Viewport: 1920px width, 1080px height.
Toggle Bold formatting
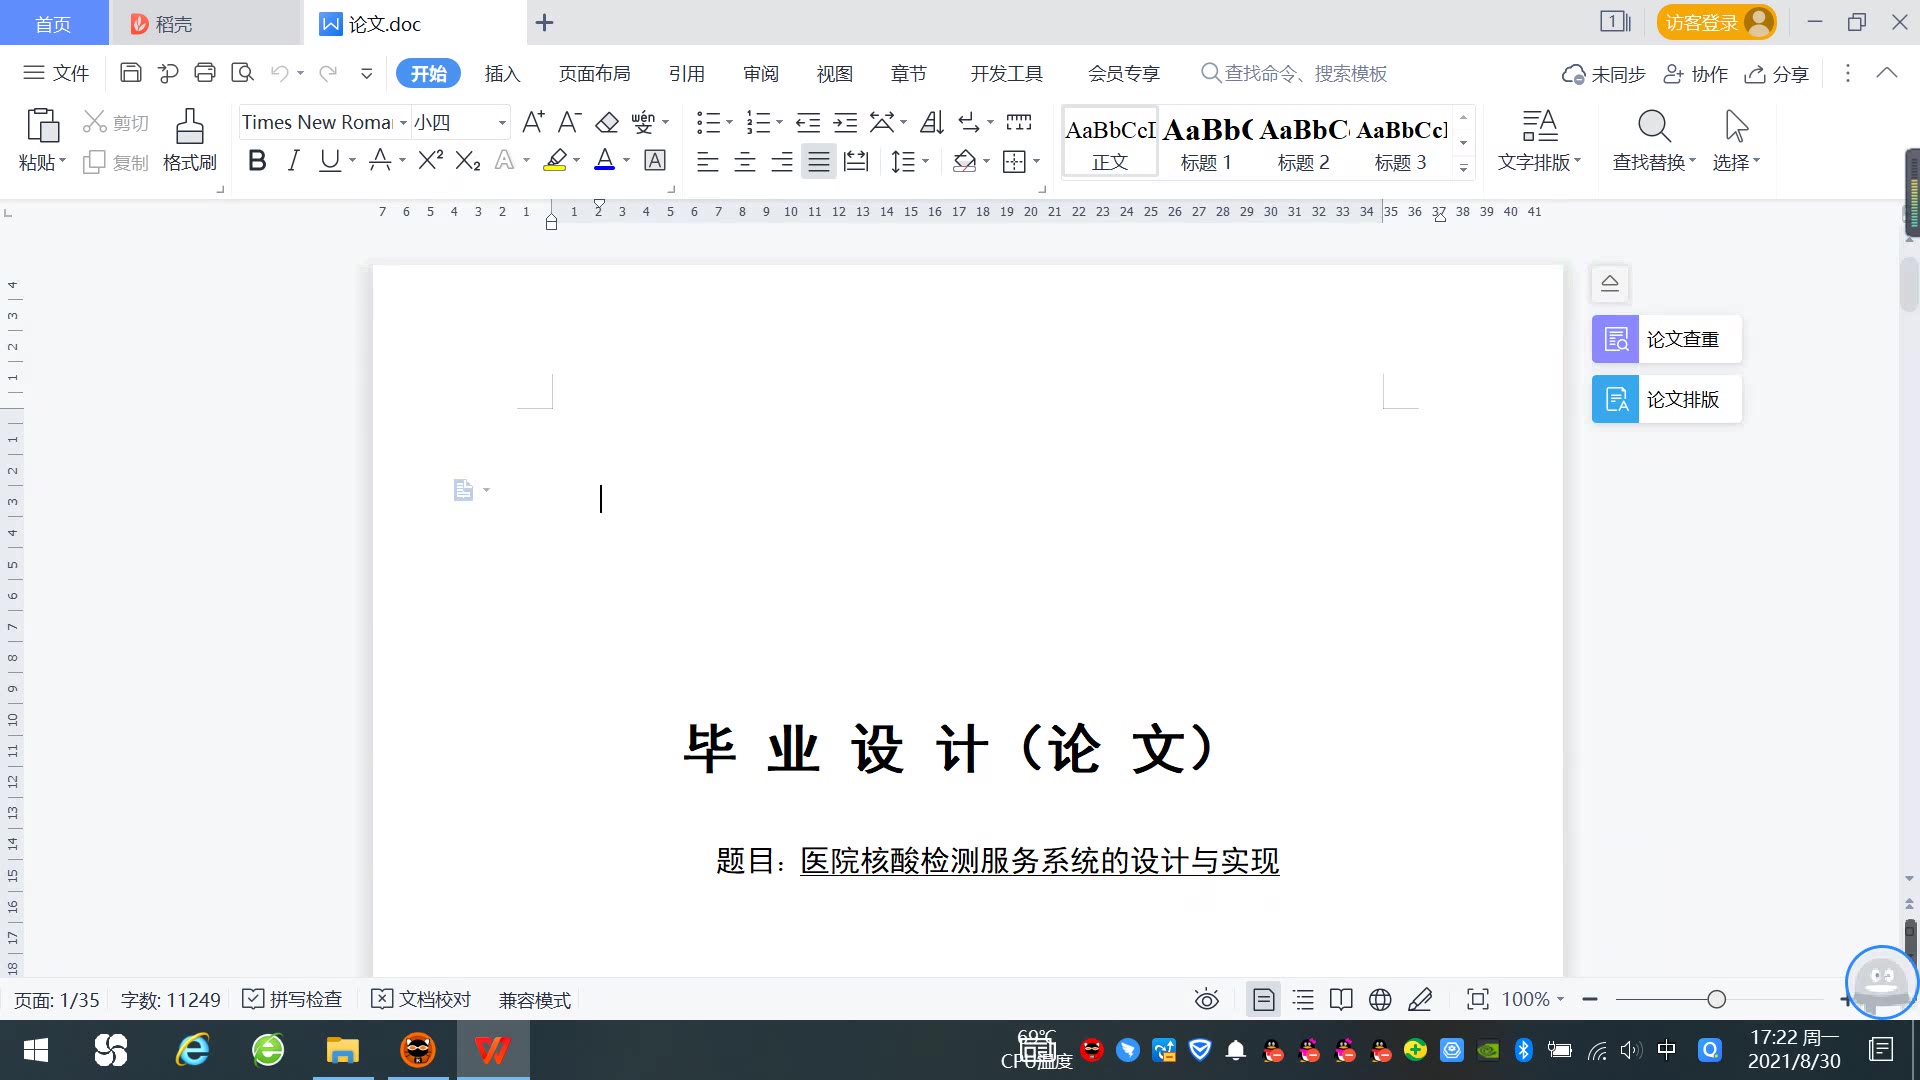click(257, 160)
